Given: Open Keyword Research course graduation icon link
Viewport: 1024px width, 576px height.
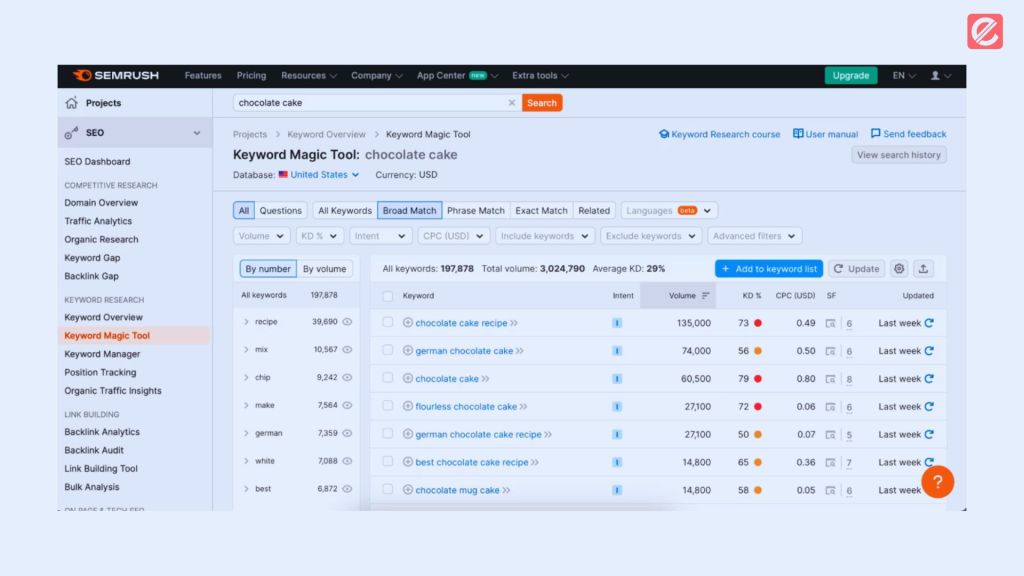Looking at the screenshot, I should pos(719,134).
